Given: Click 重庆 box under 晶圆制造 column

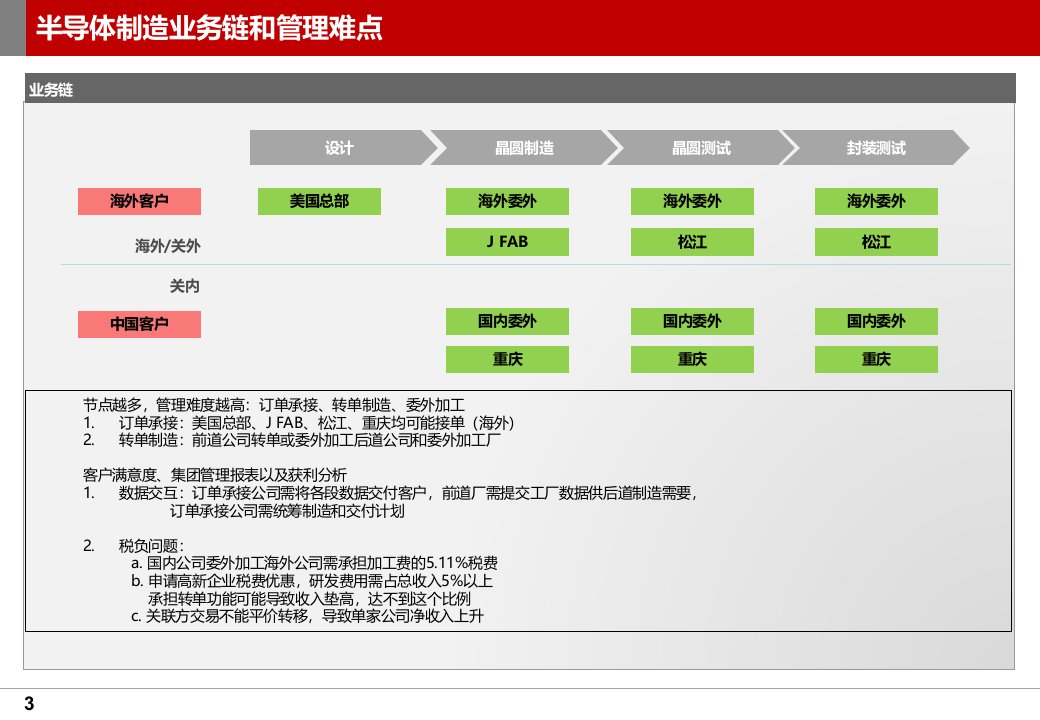Looking at the screenshot, I should pyautogui.click(x=507, y=359).
